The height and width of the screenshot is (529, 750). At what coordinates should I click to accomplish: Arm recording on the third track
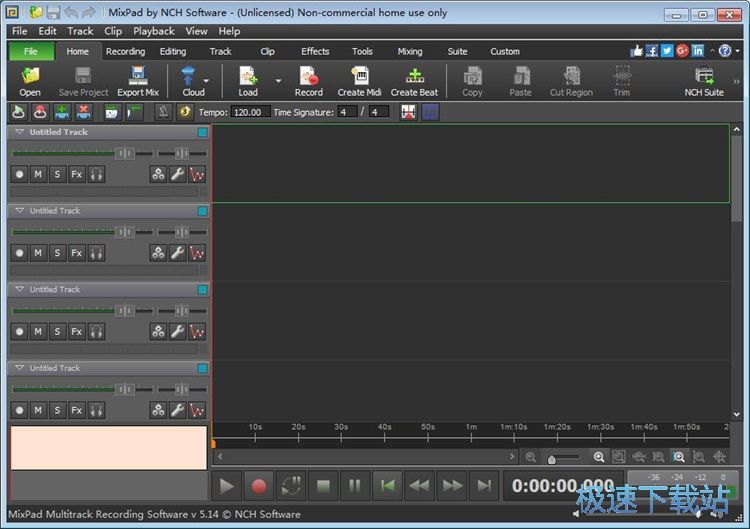(19, 332)
